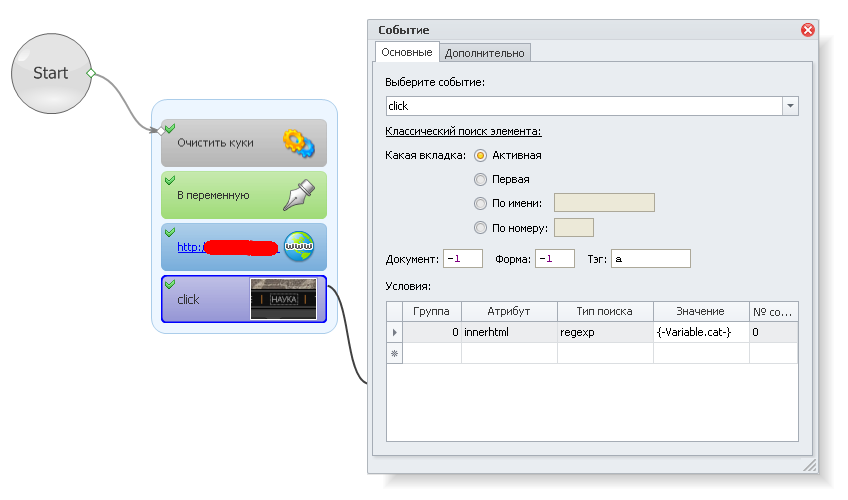Click the Группа column header
The width and height of the screenshot is (848, 500).
[432, 312]
